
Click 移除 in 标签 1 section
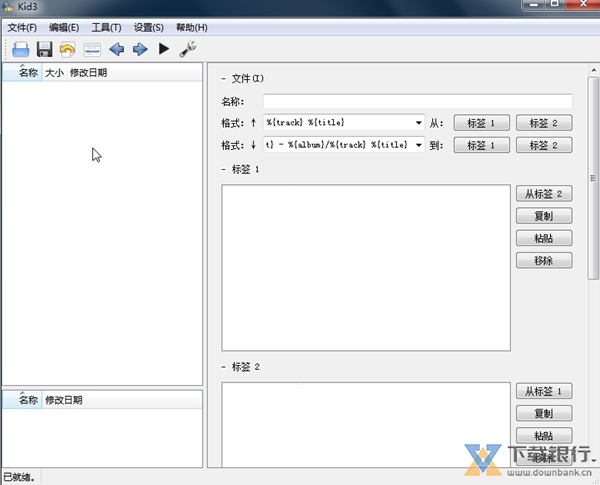click(x=544, y=260)
